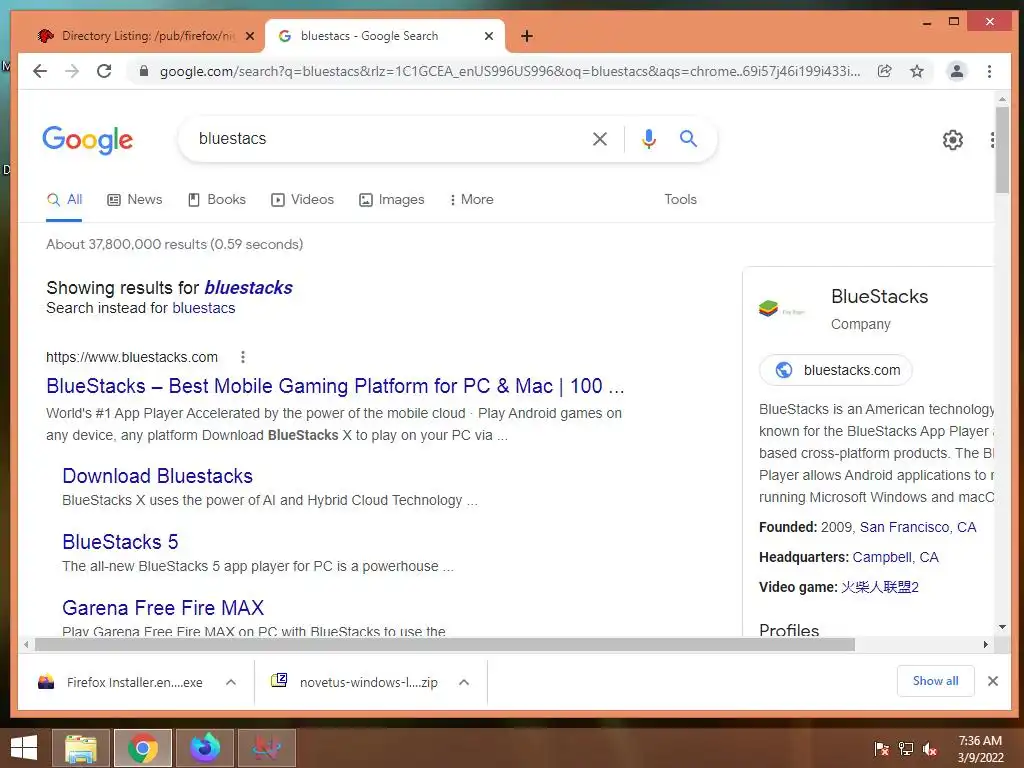Select the All results tab

click(x=65, y=200)
